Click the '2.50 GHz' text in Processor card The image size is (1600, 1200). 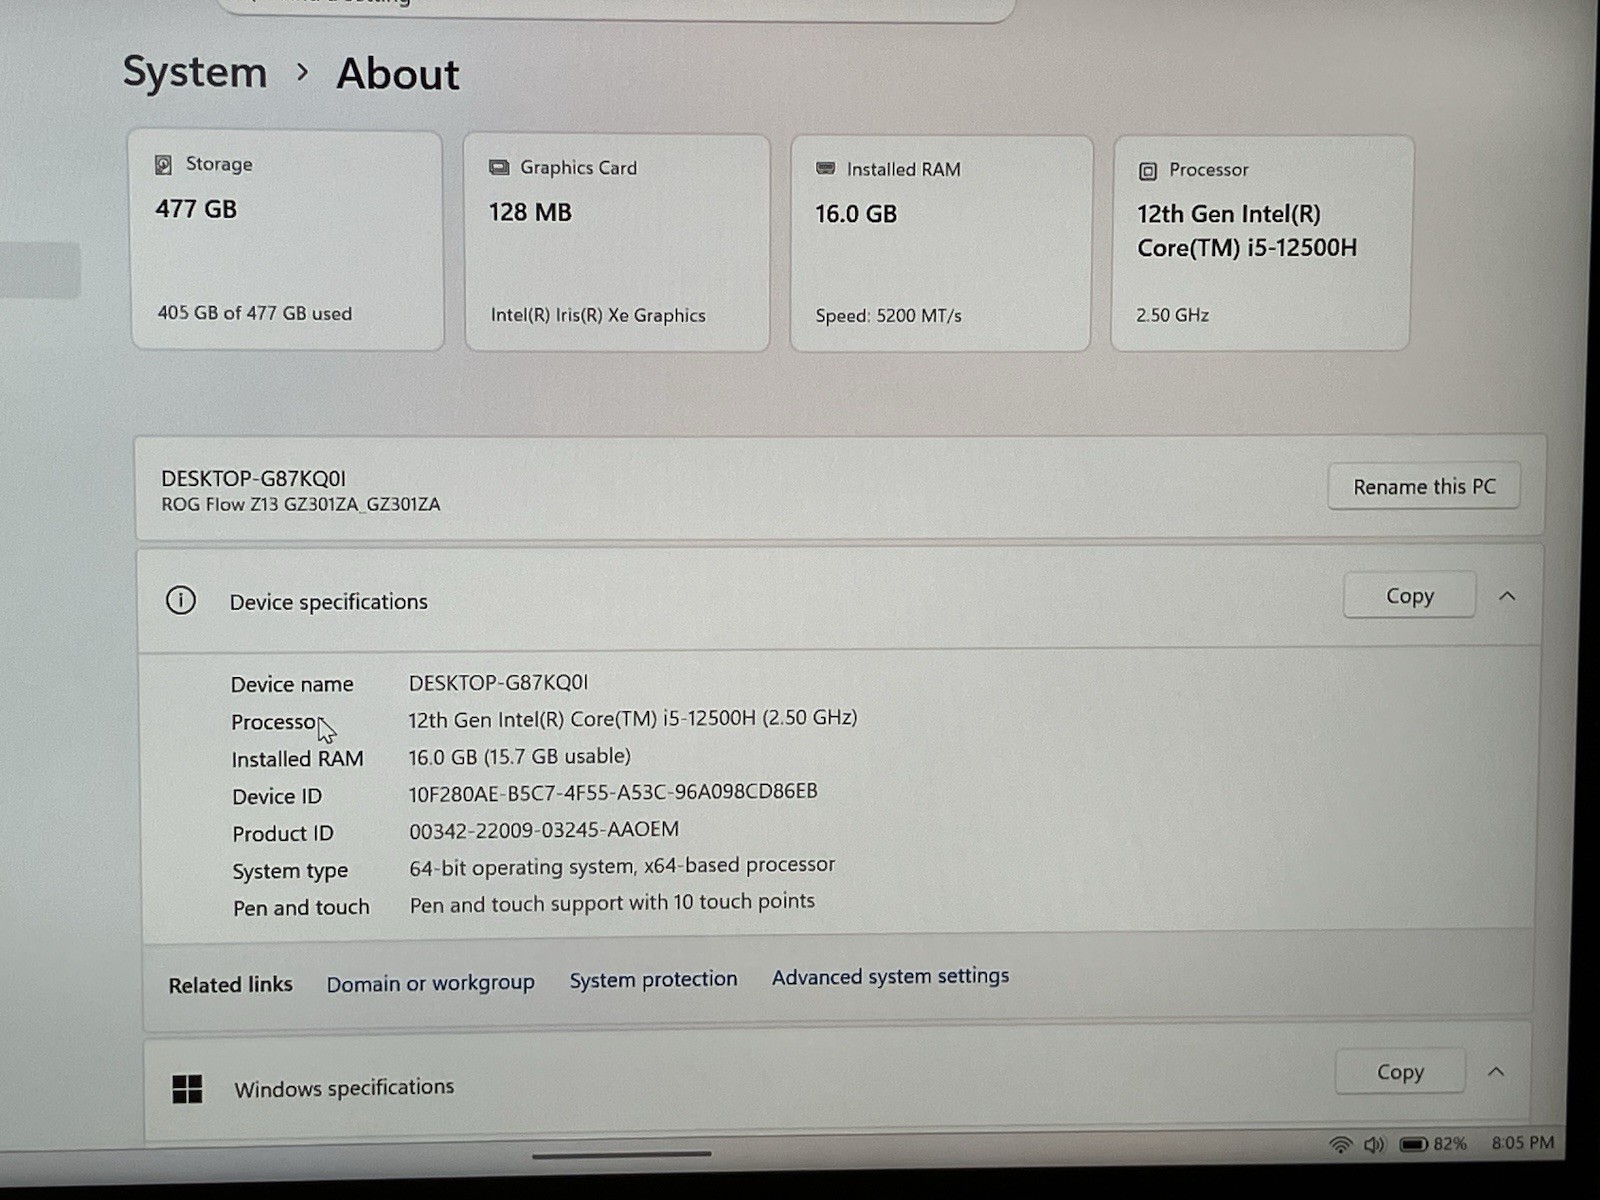coord(1172,315)
